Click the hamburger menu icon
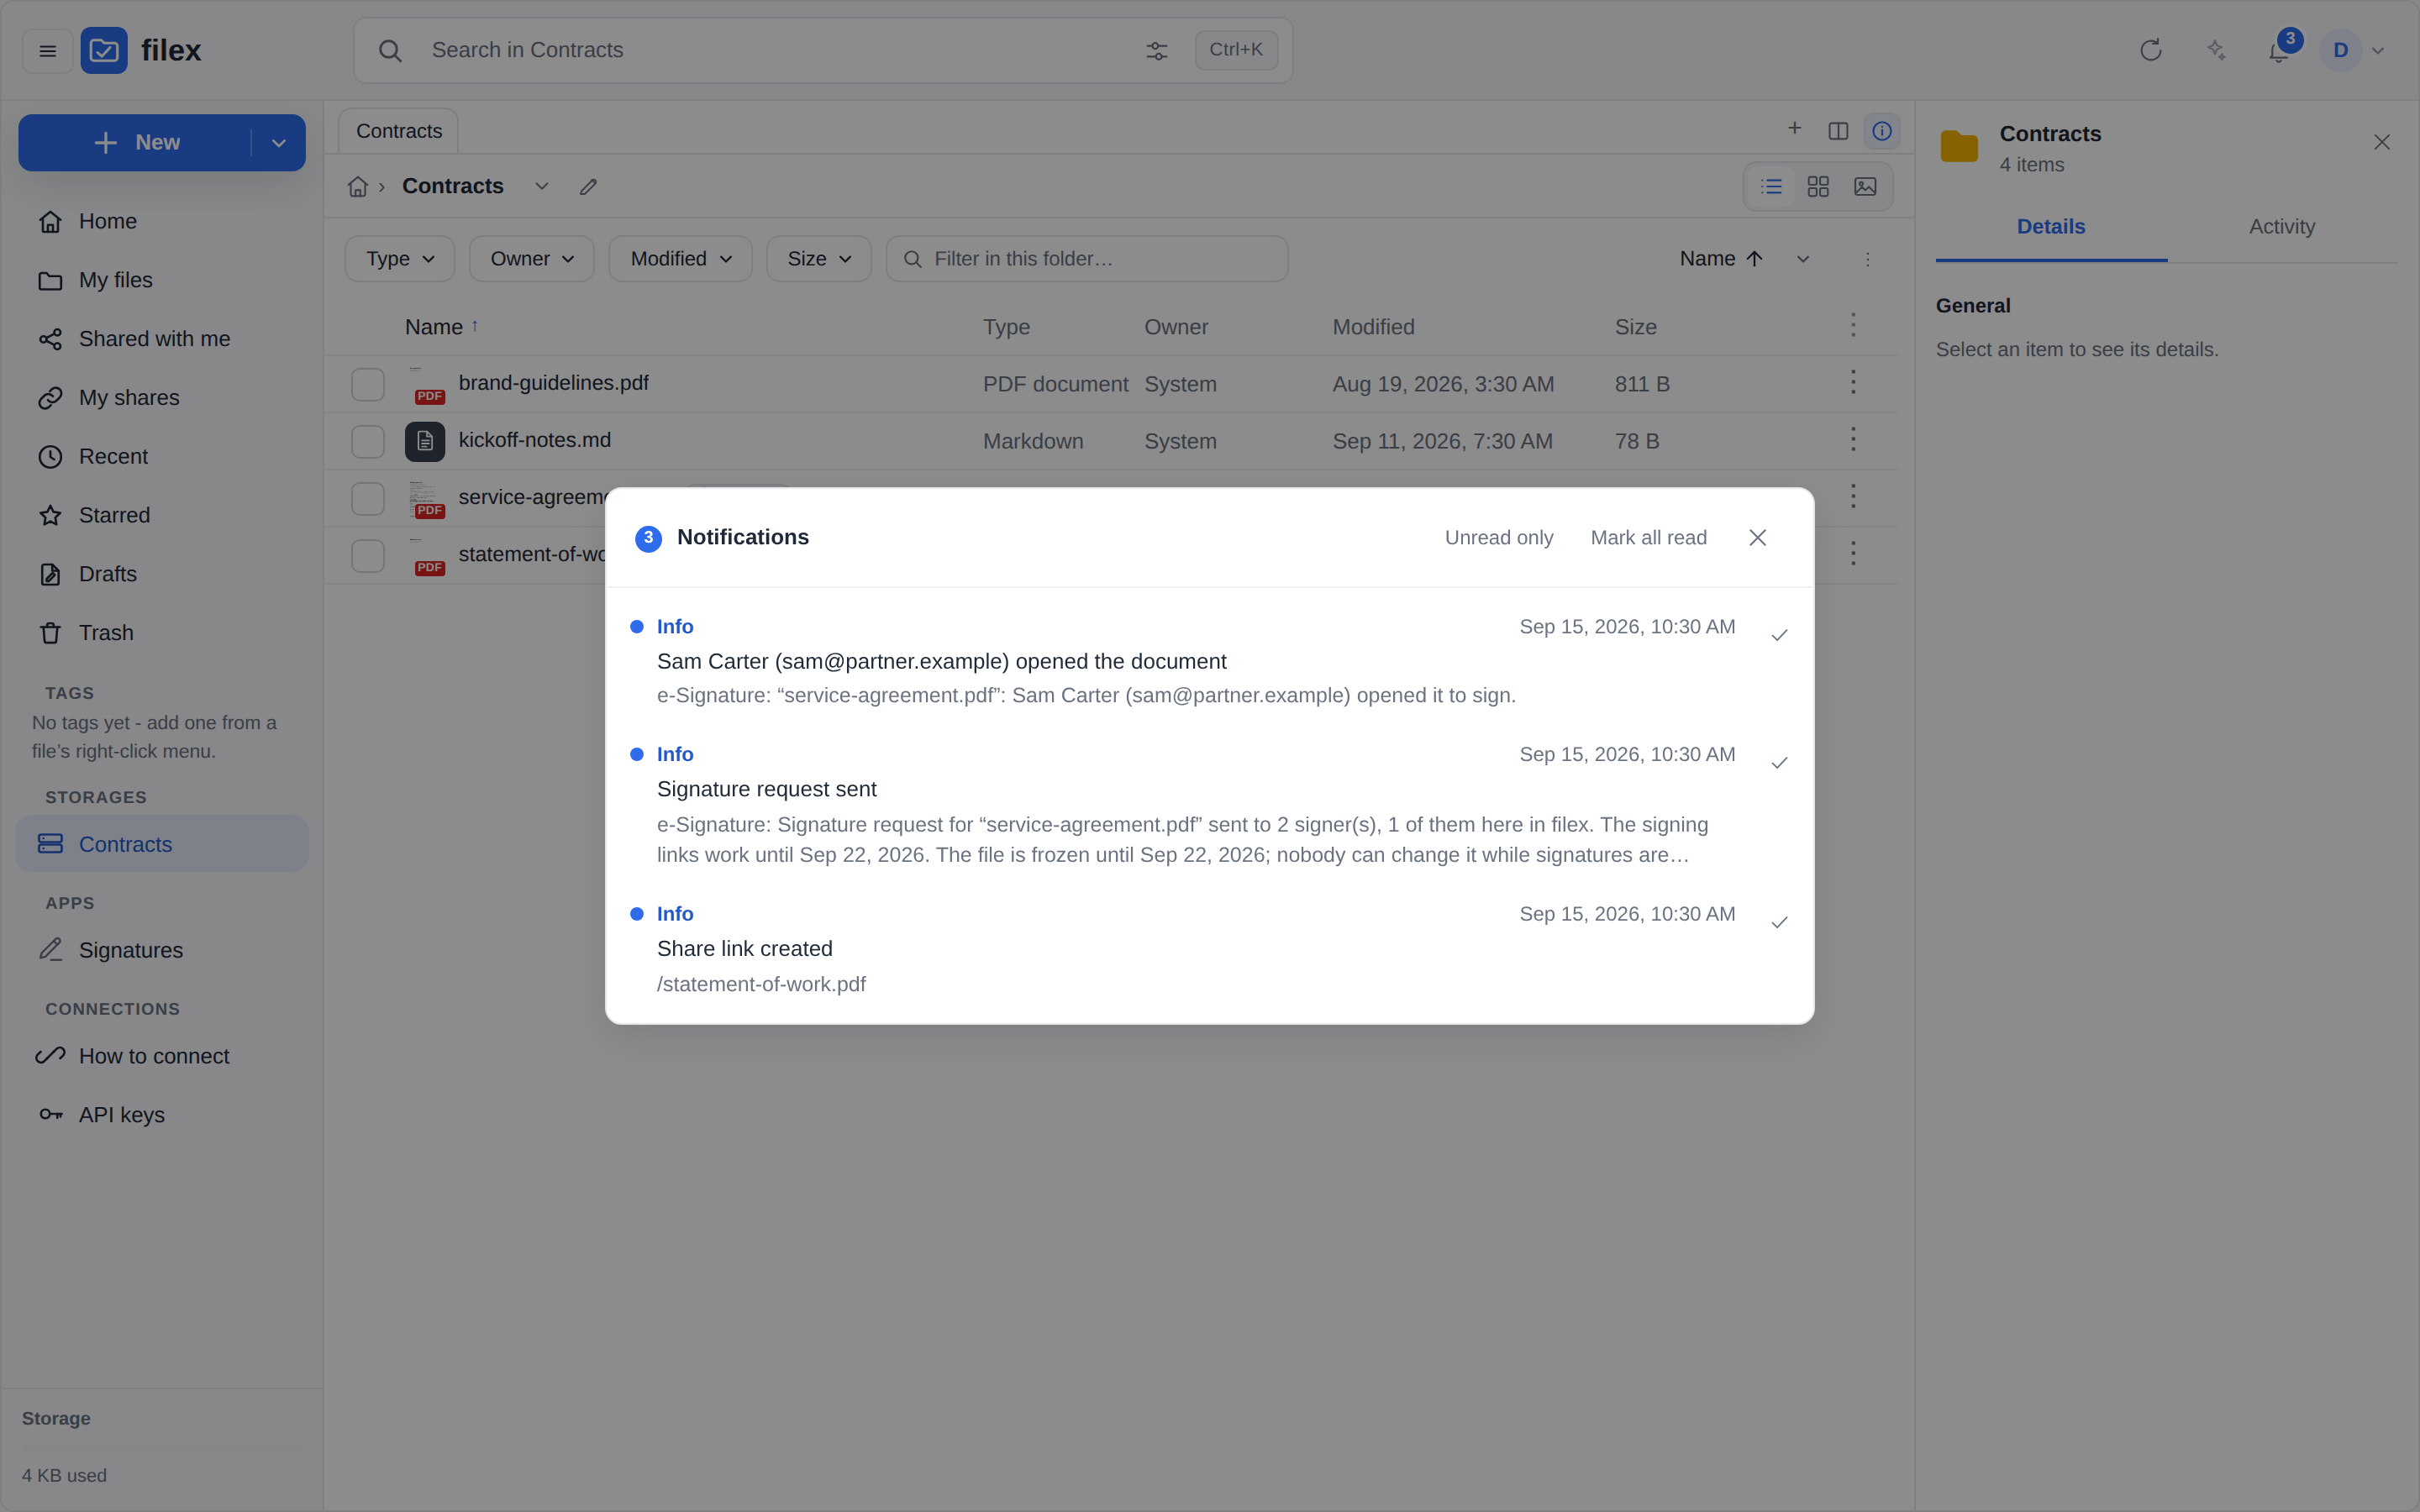The image size is (2420, 1512). coord(47,51)
